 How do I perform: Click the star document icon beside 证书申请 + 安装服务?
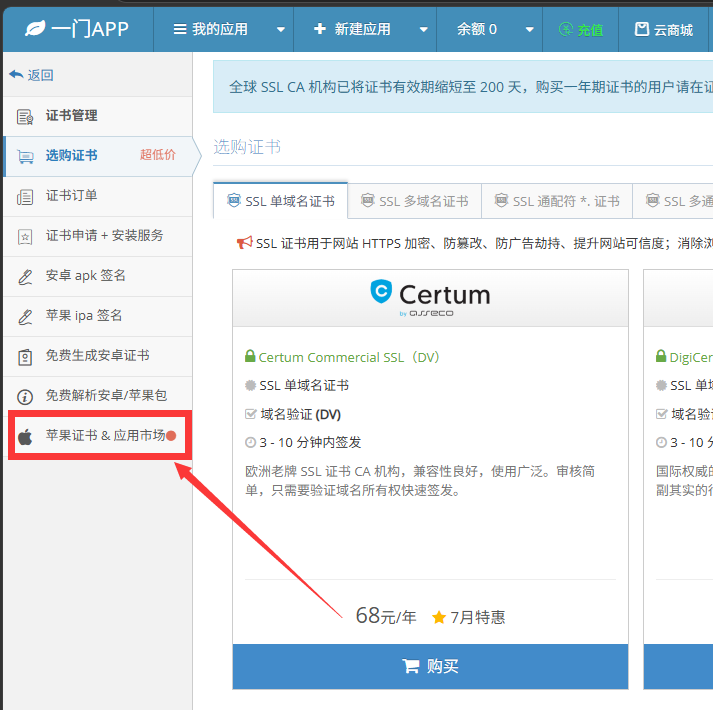coord(25,237)
